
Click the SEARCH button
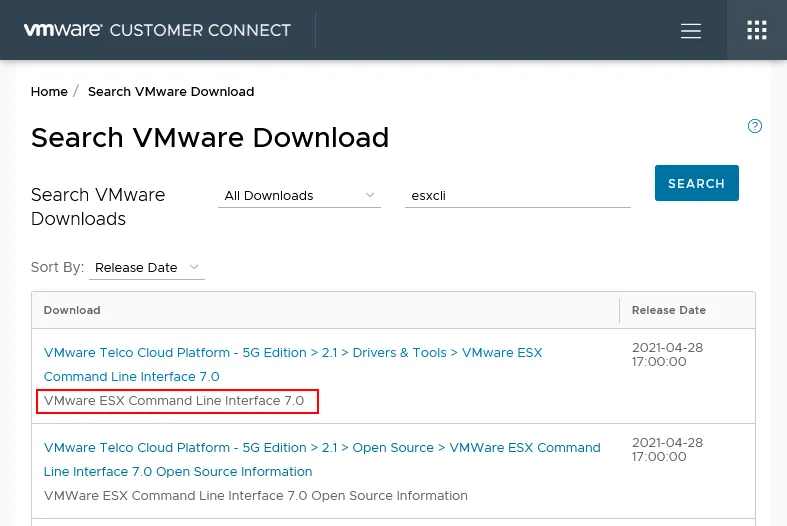point(697,183)
